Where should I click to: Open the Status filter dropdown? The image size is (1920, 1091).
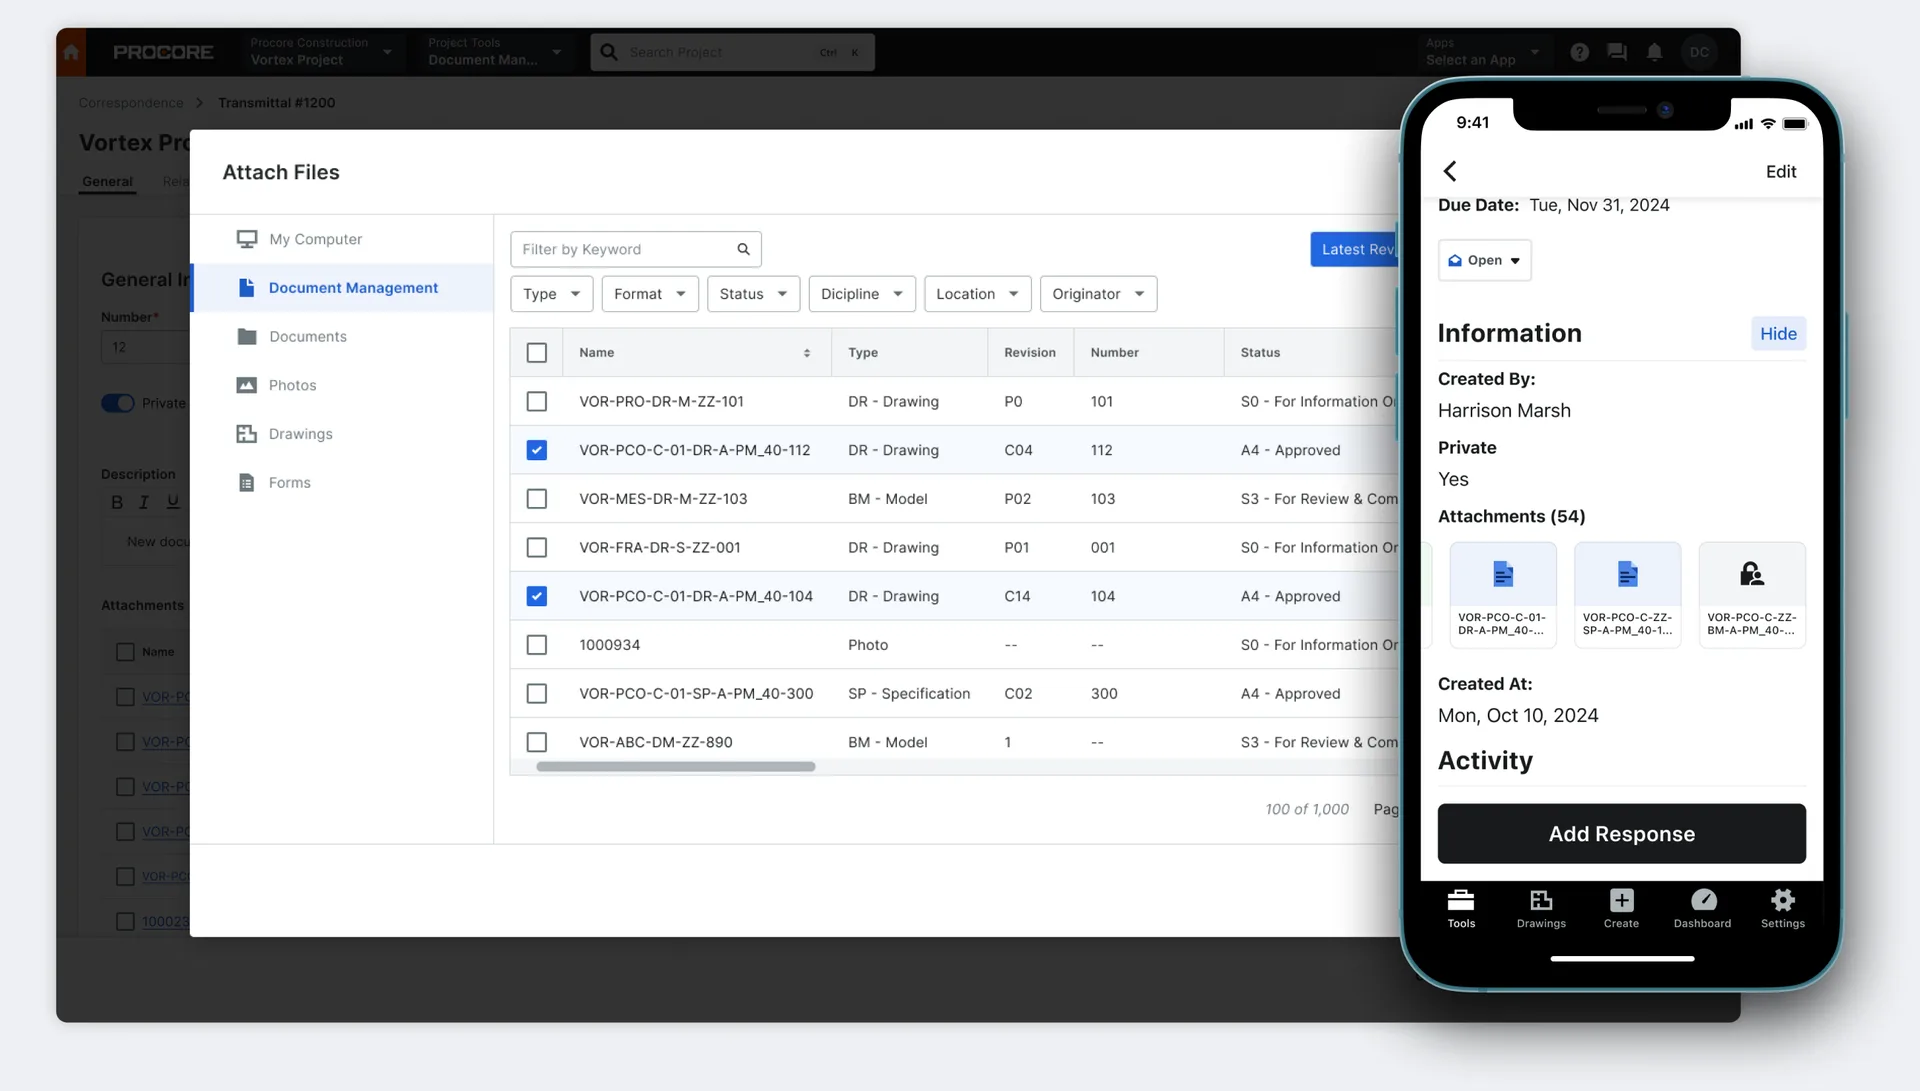753,294
